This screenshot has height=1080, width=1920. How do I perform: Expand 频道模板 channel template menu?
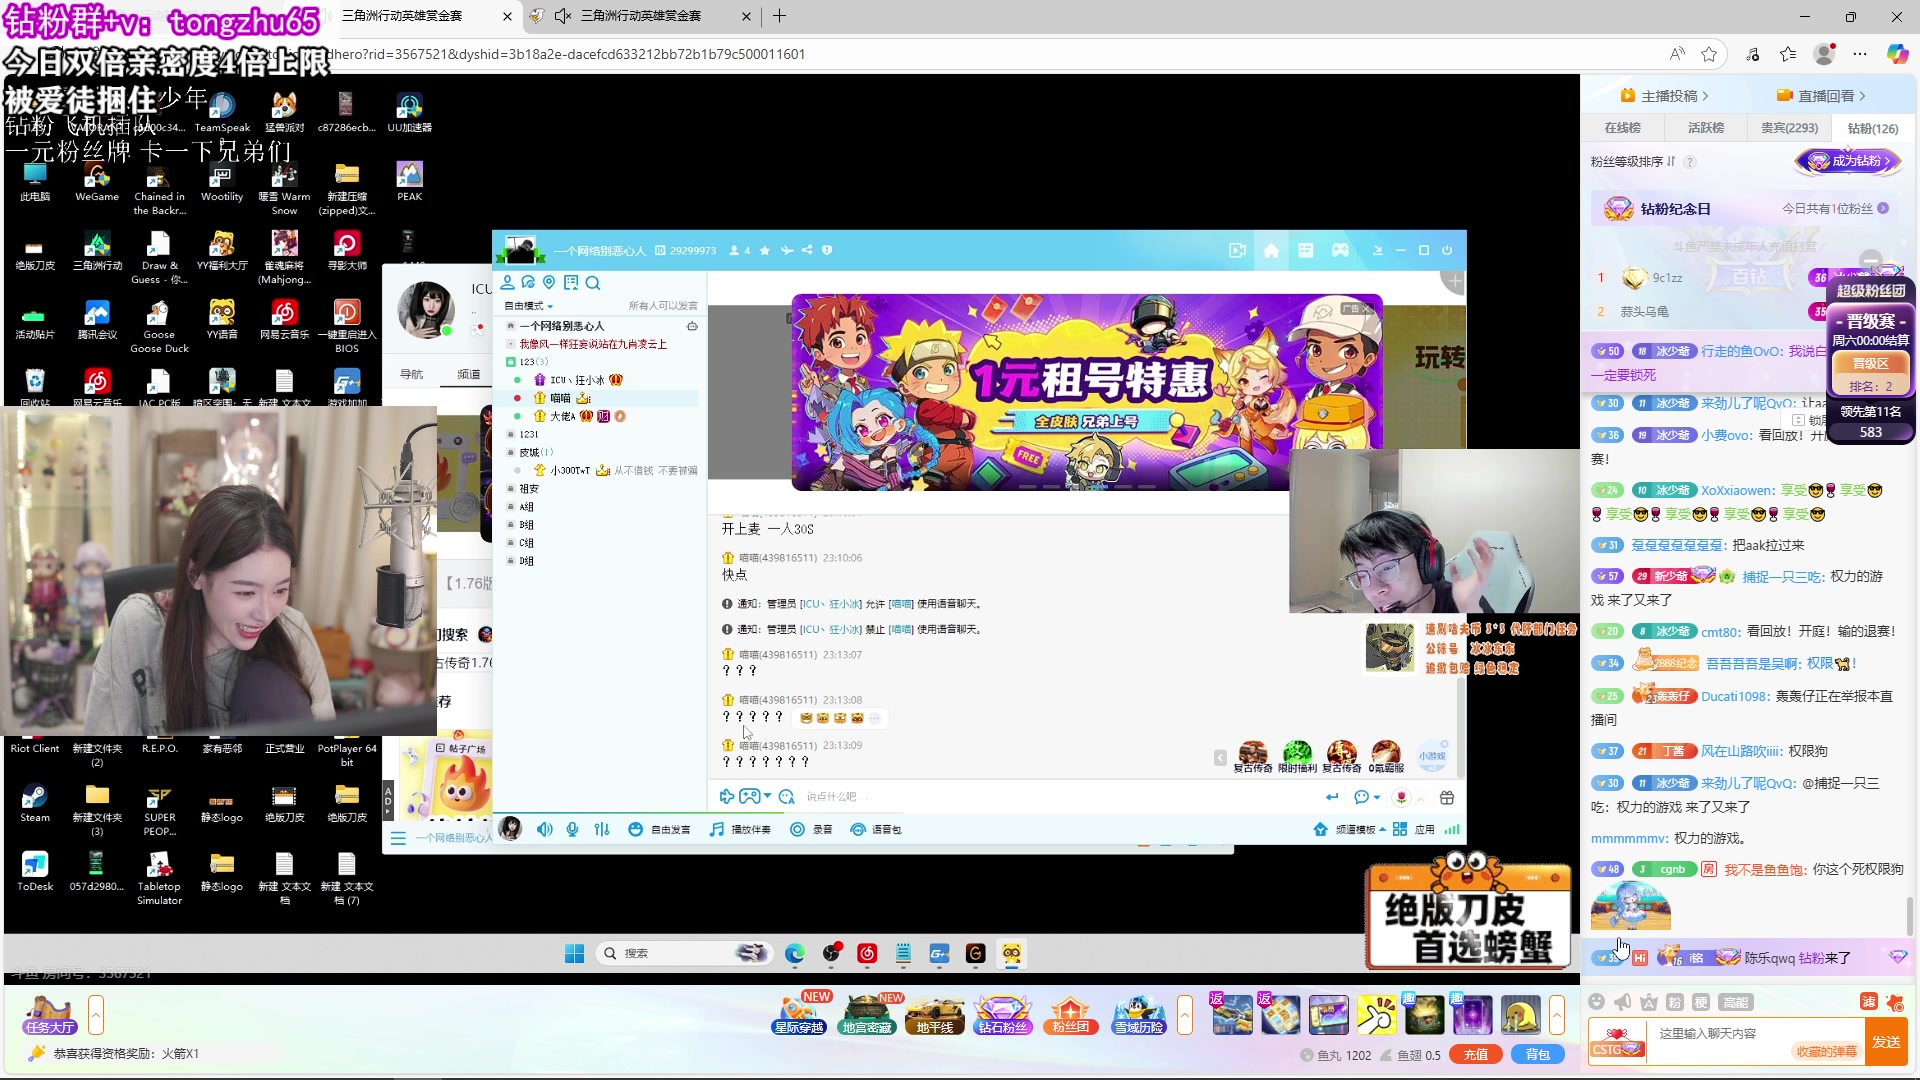(x=1349, y=830)
